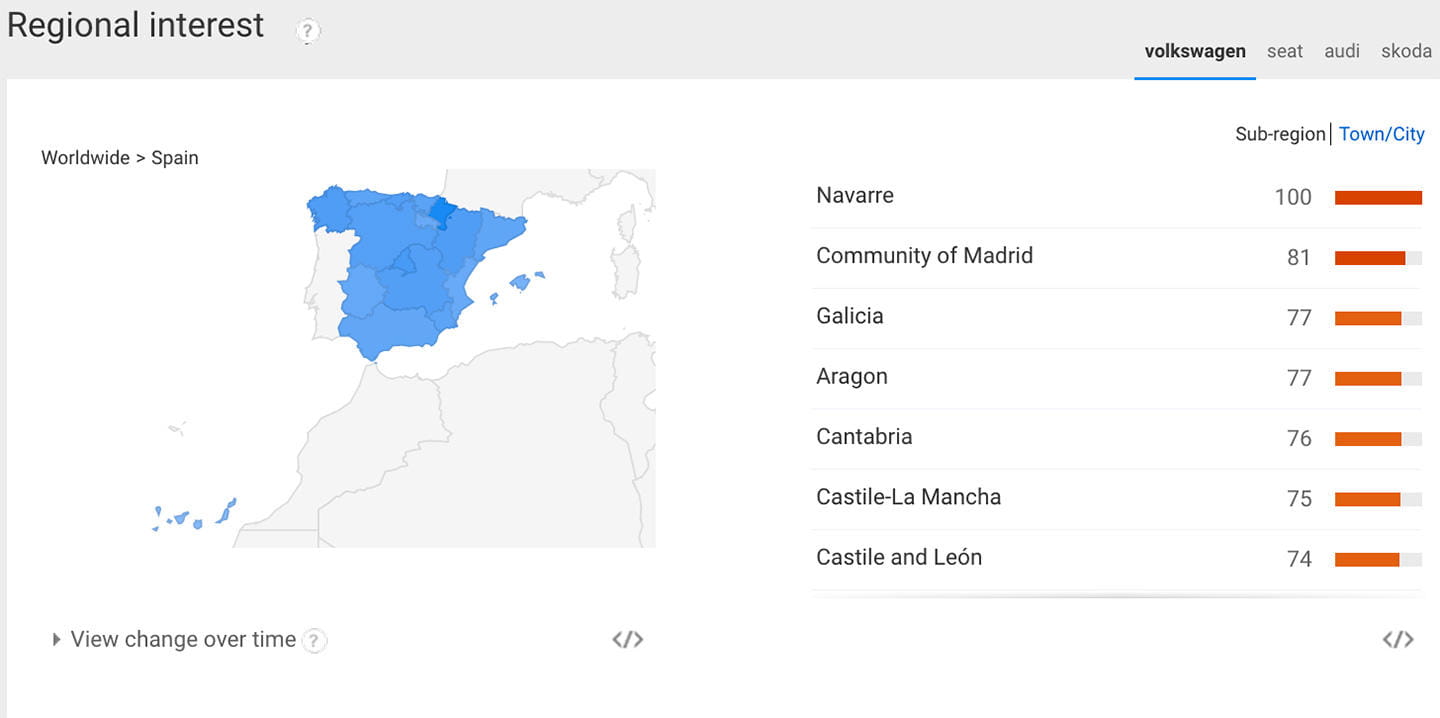The width and height of the screenshot is (1440, 718).
Task: Select Galicia in the region list
Action: (x=1118, y=317)
